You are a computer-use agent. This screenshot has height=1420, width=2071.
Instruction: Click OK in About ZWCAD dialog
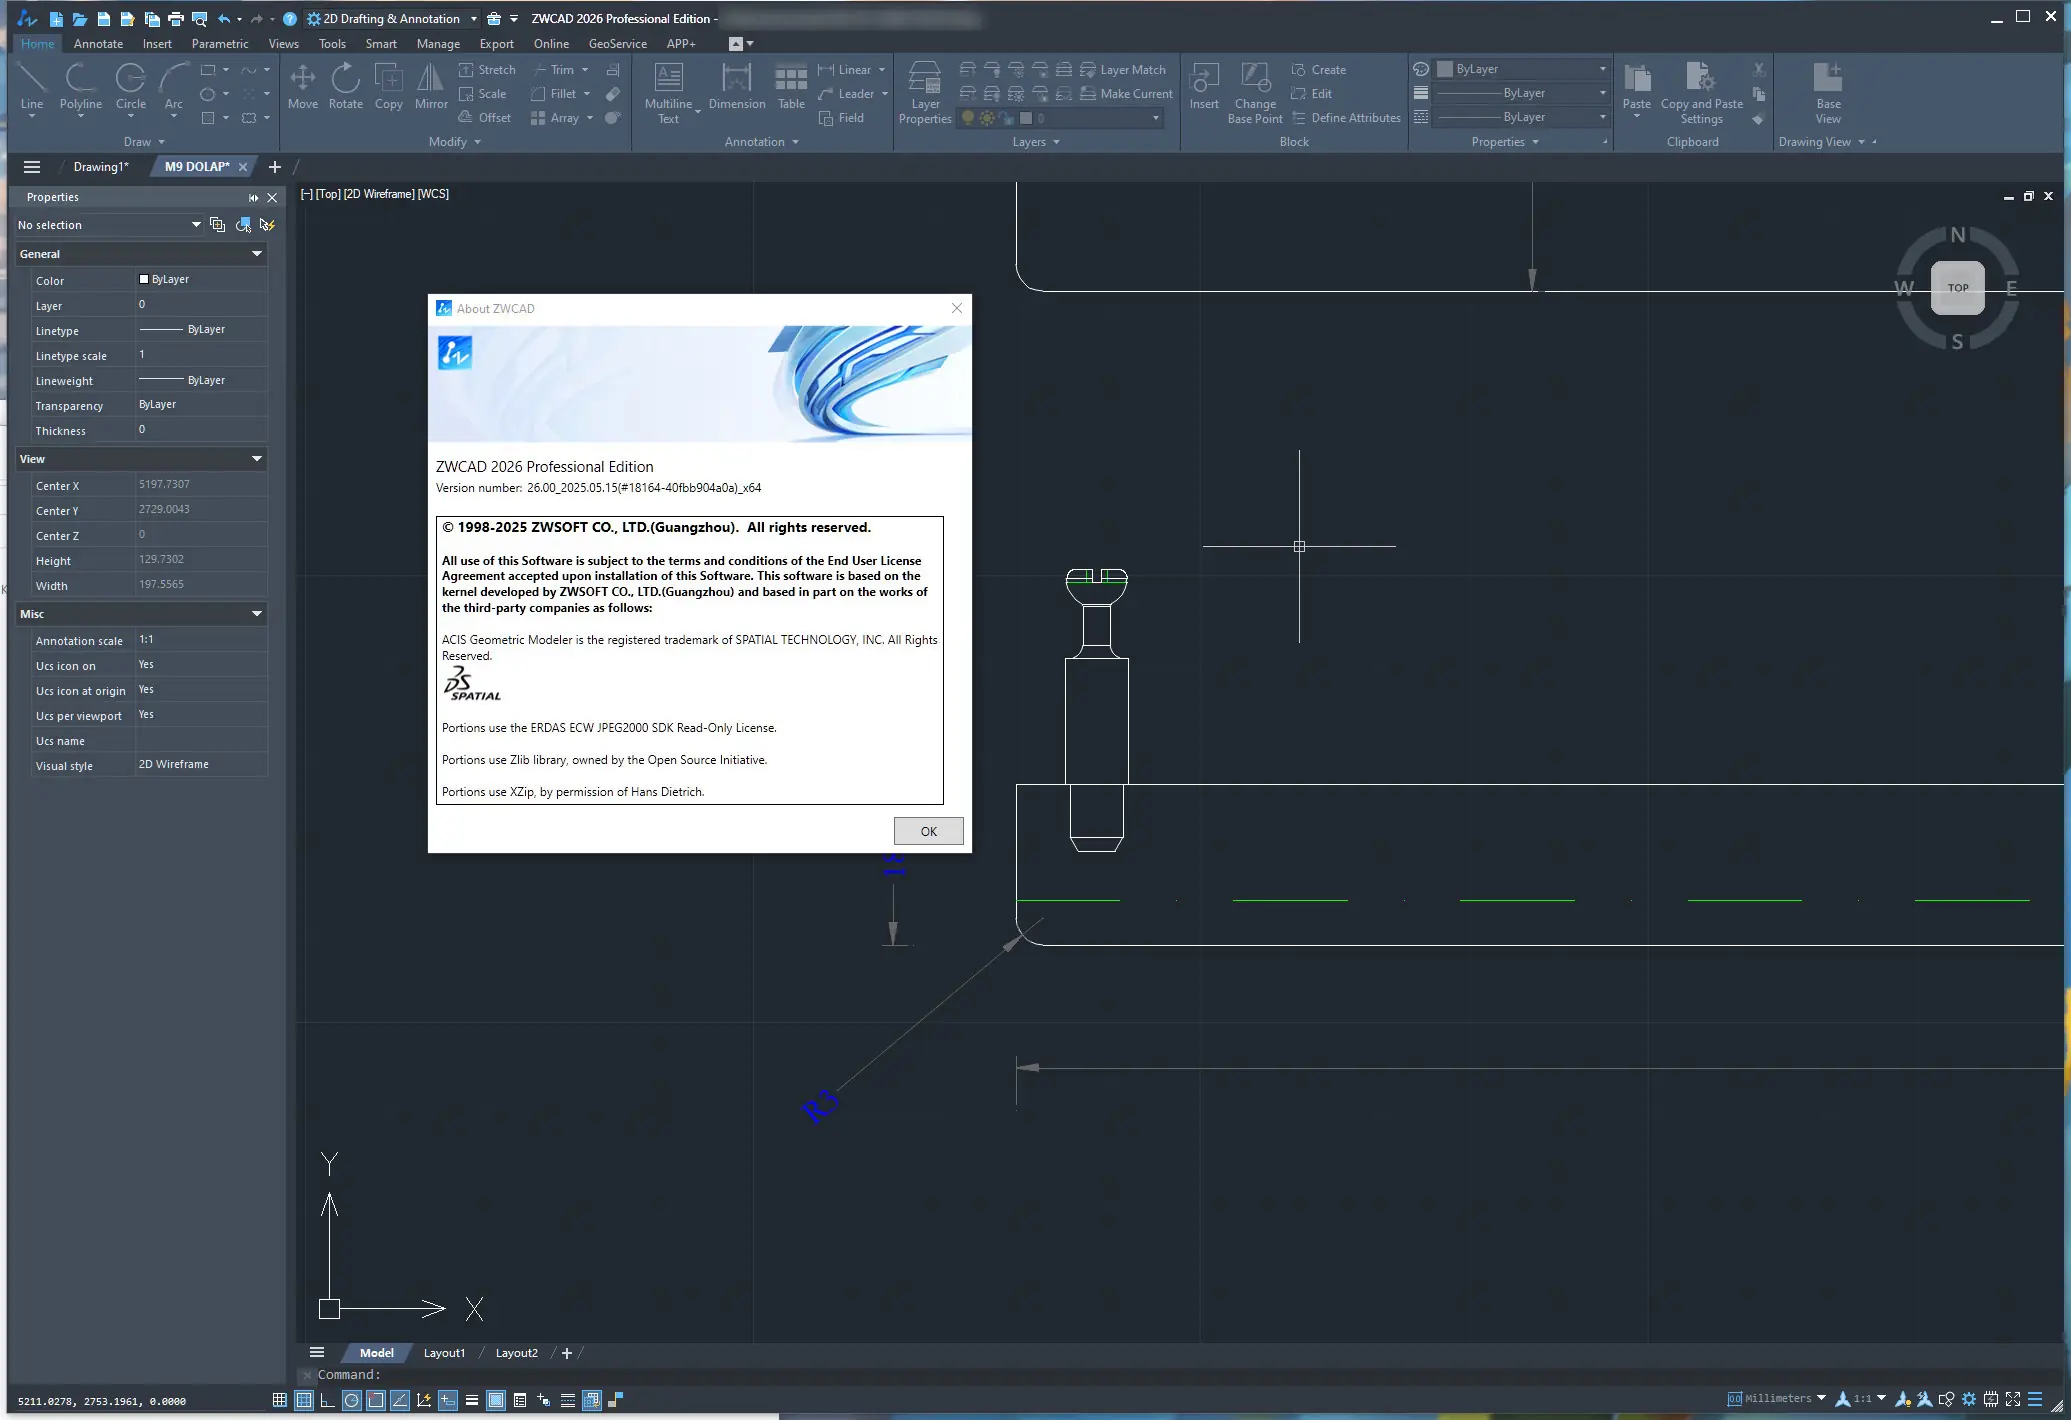click(928, 831)
